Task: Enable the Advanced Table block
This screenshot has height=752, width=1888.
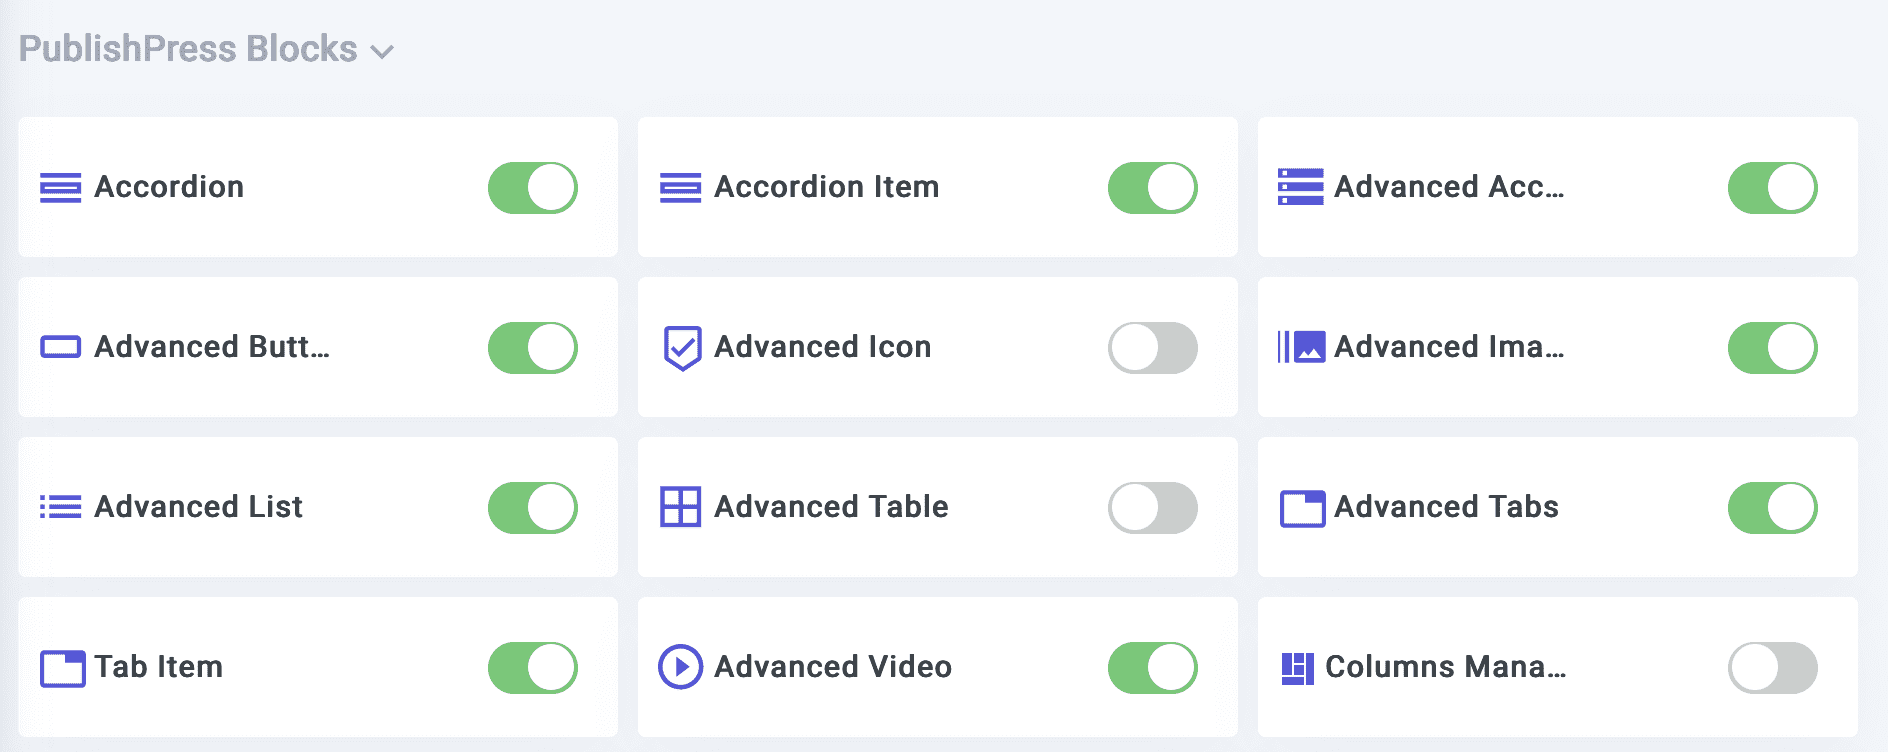Action: point(1153,507)
